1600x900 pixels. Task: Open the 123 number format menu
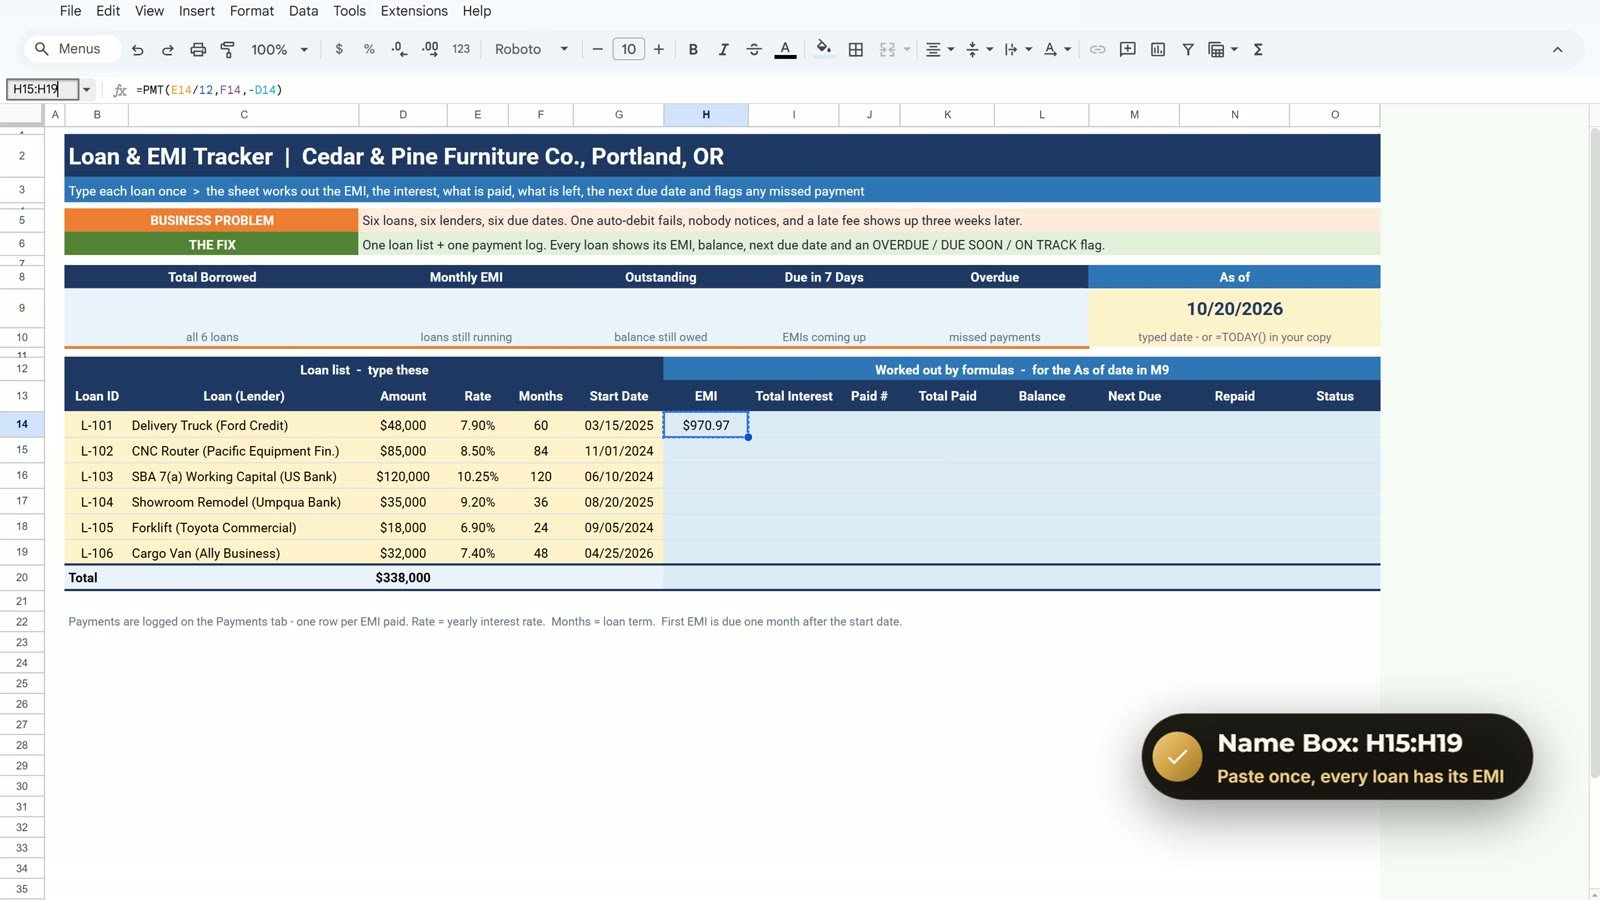[x=461, y=49]
